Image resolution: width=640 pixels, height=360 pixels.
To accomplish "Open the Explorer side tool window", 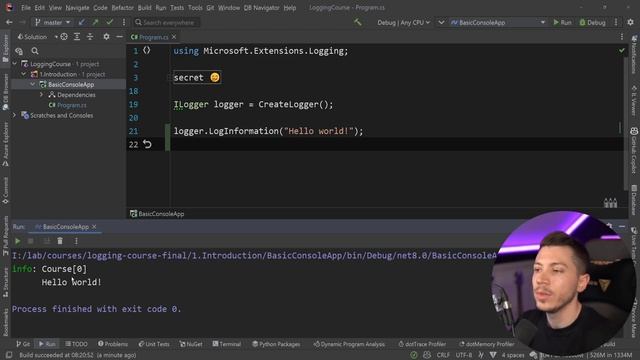I will point(6,48).
